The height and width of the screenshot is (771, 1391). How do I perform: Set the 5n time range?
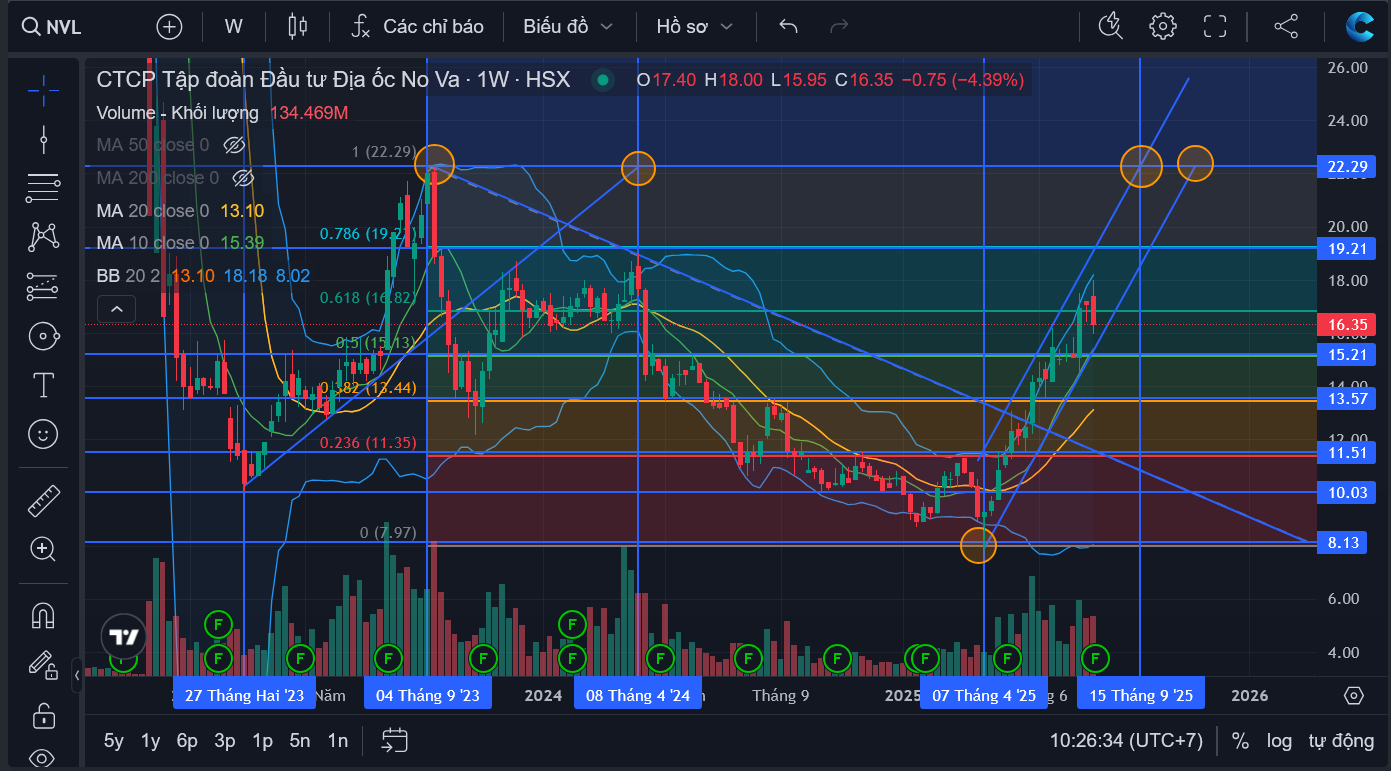point(300,741)
